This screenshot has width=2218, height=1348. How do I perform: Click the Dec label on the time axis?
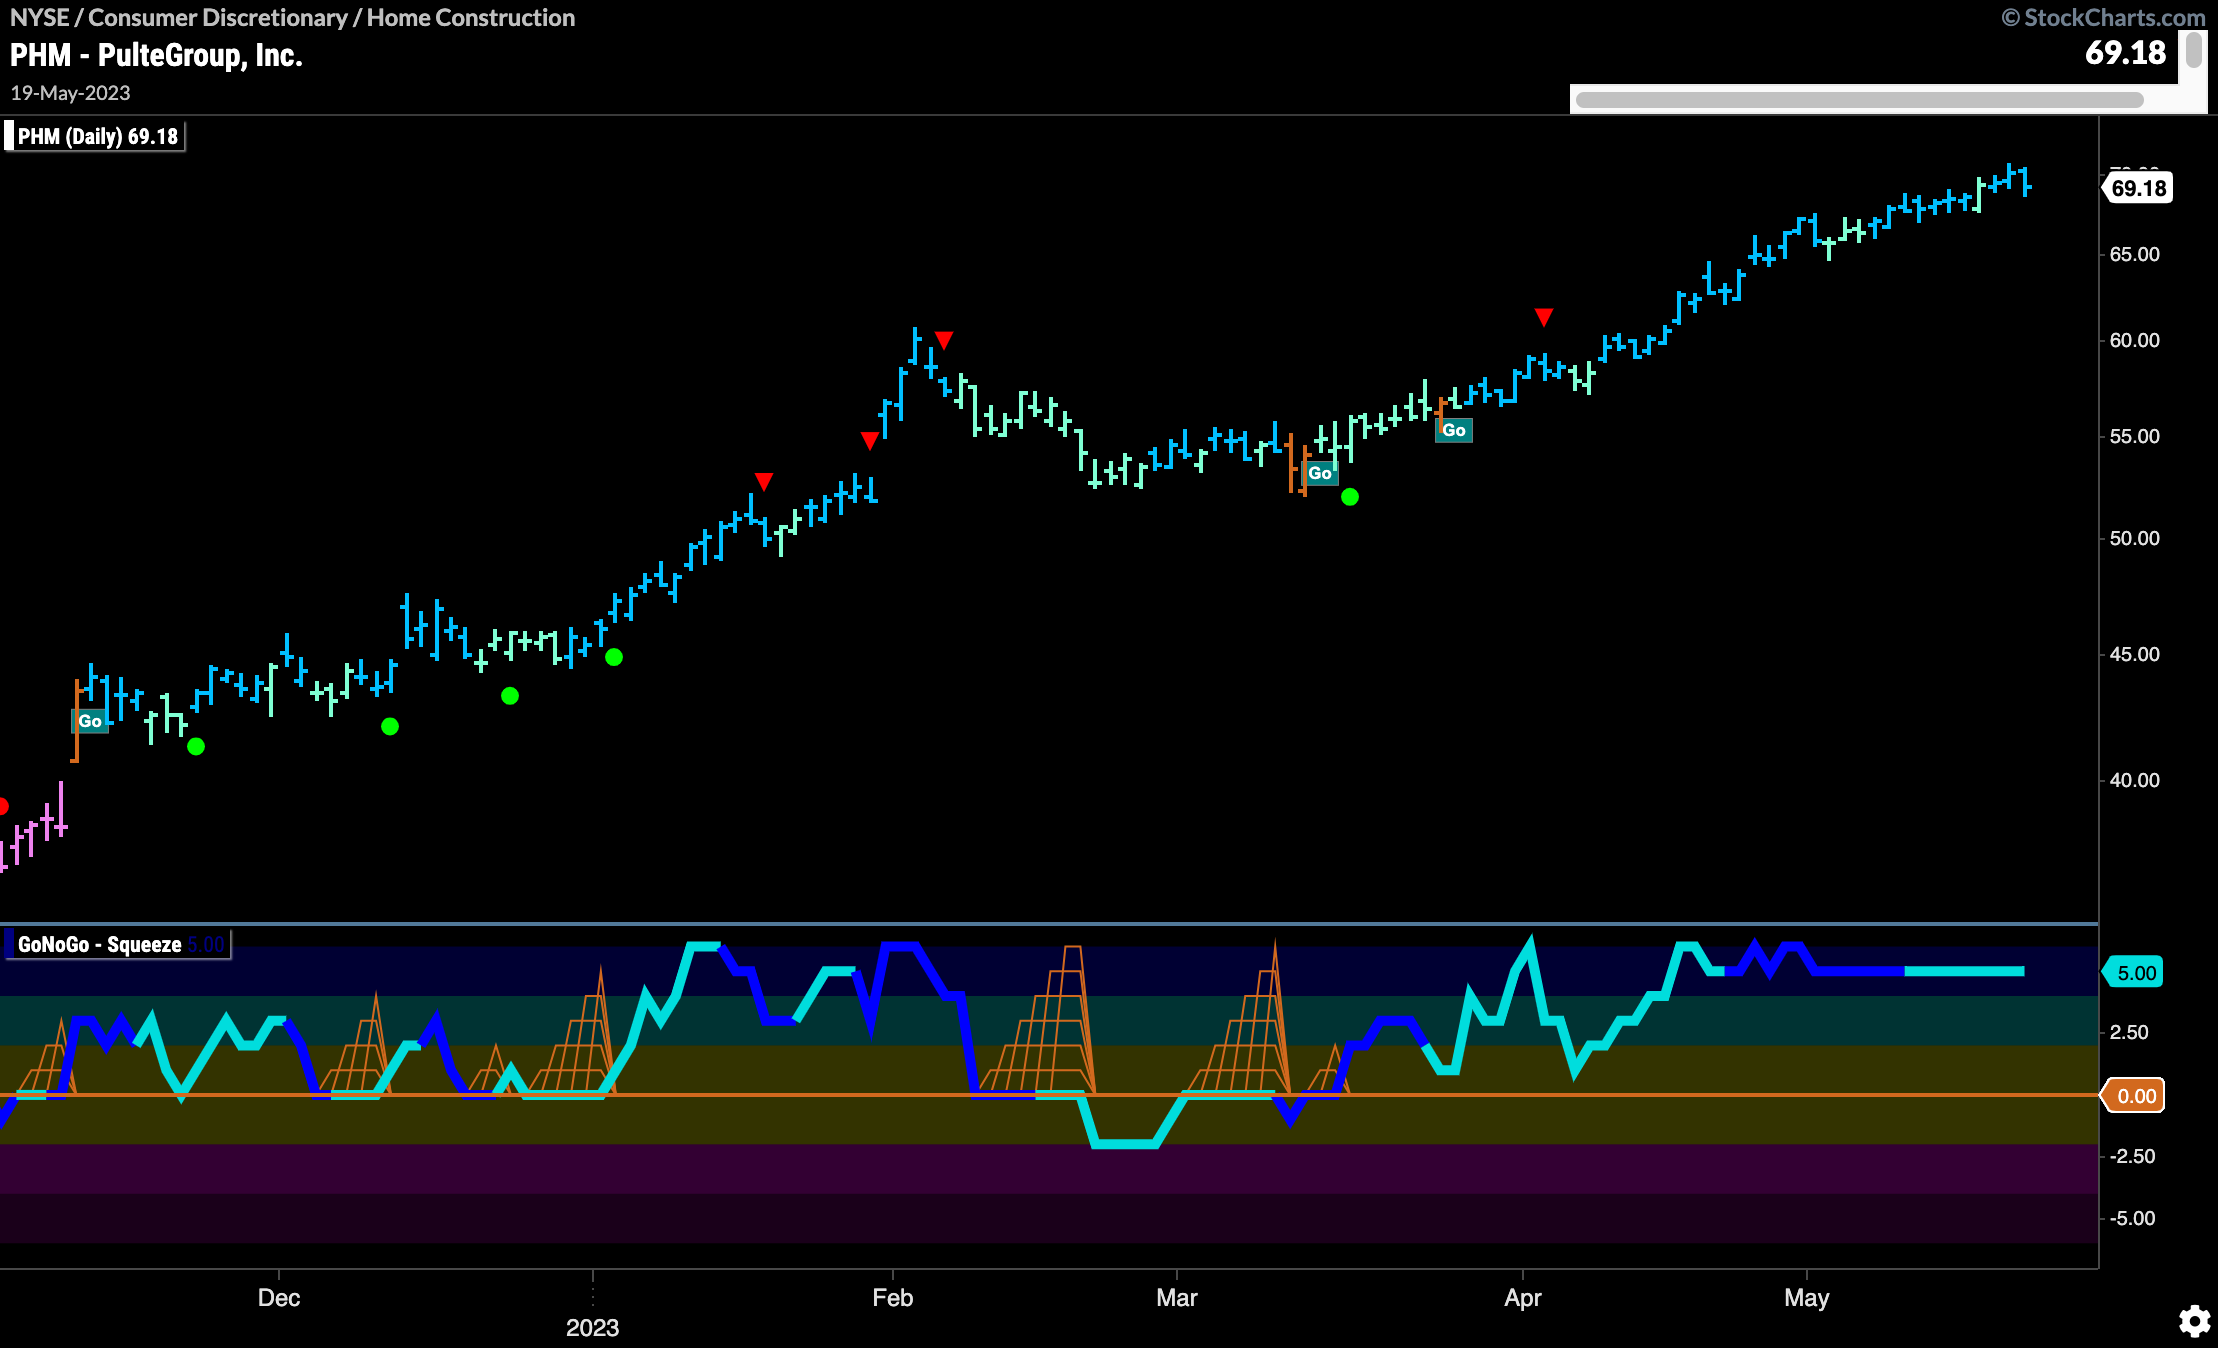[278, 1298]
